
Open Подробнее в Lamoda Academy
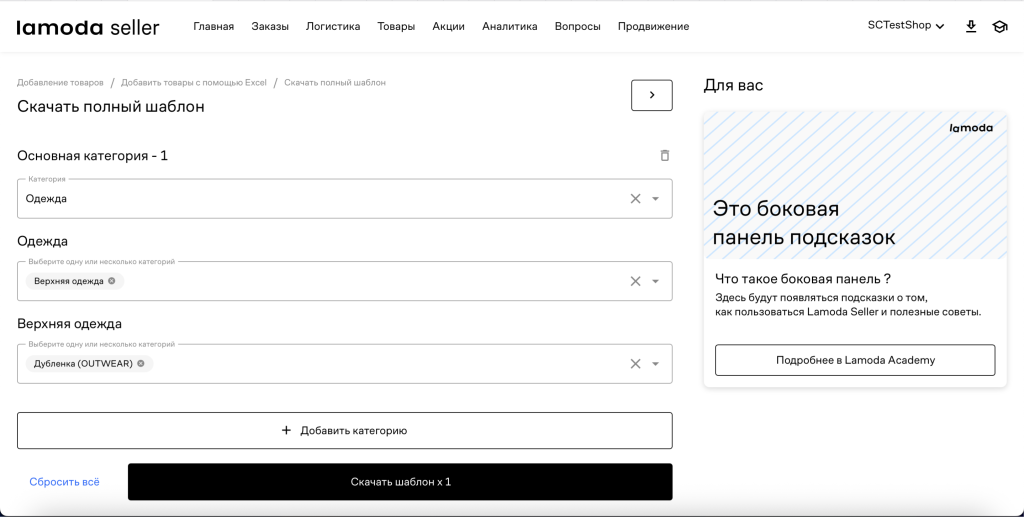(855, 360)
